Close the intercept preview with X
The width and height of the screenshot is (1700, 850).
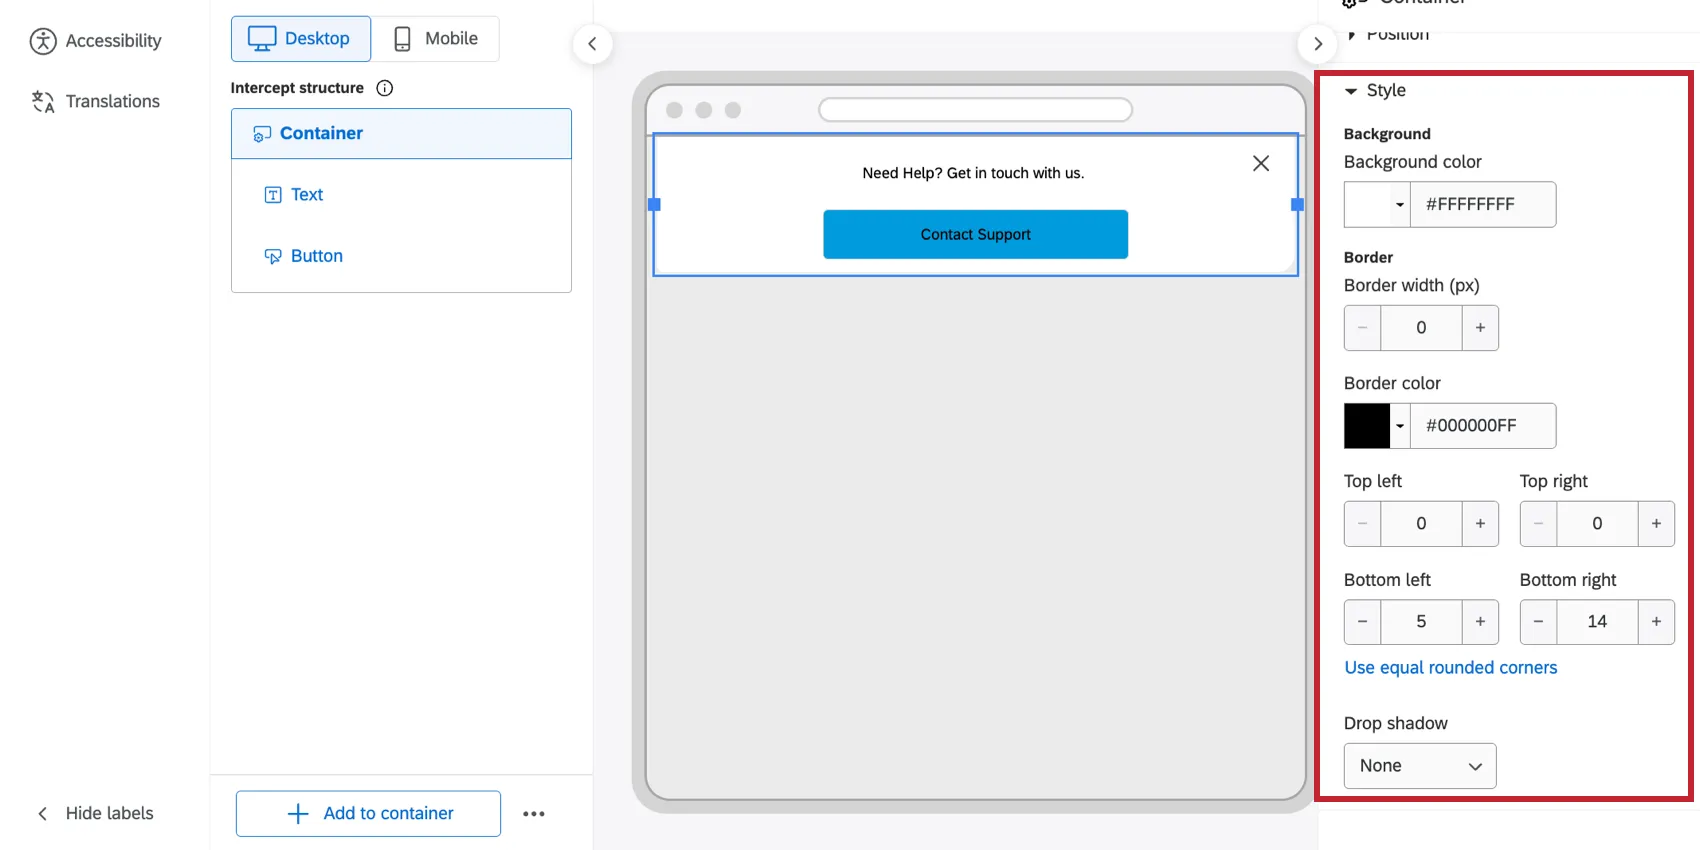[1261, 163]
